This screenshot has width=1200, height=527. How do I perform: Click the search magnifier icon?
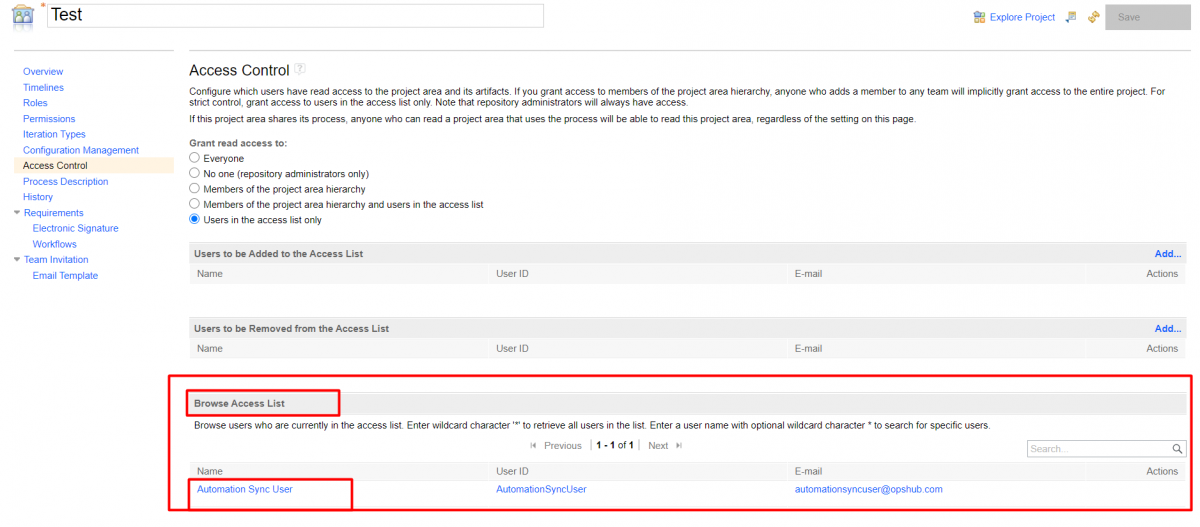click(x=1178, y=449)
